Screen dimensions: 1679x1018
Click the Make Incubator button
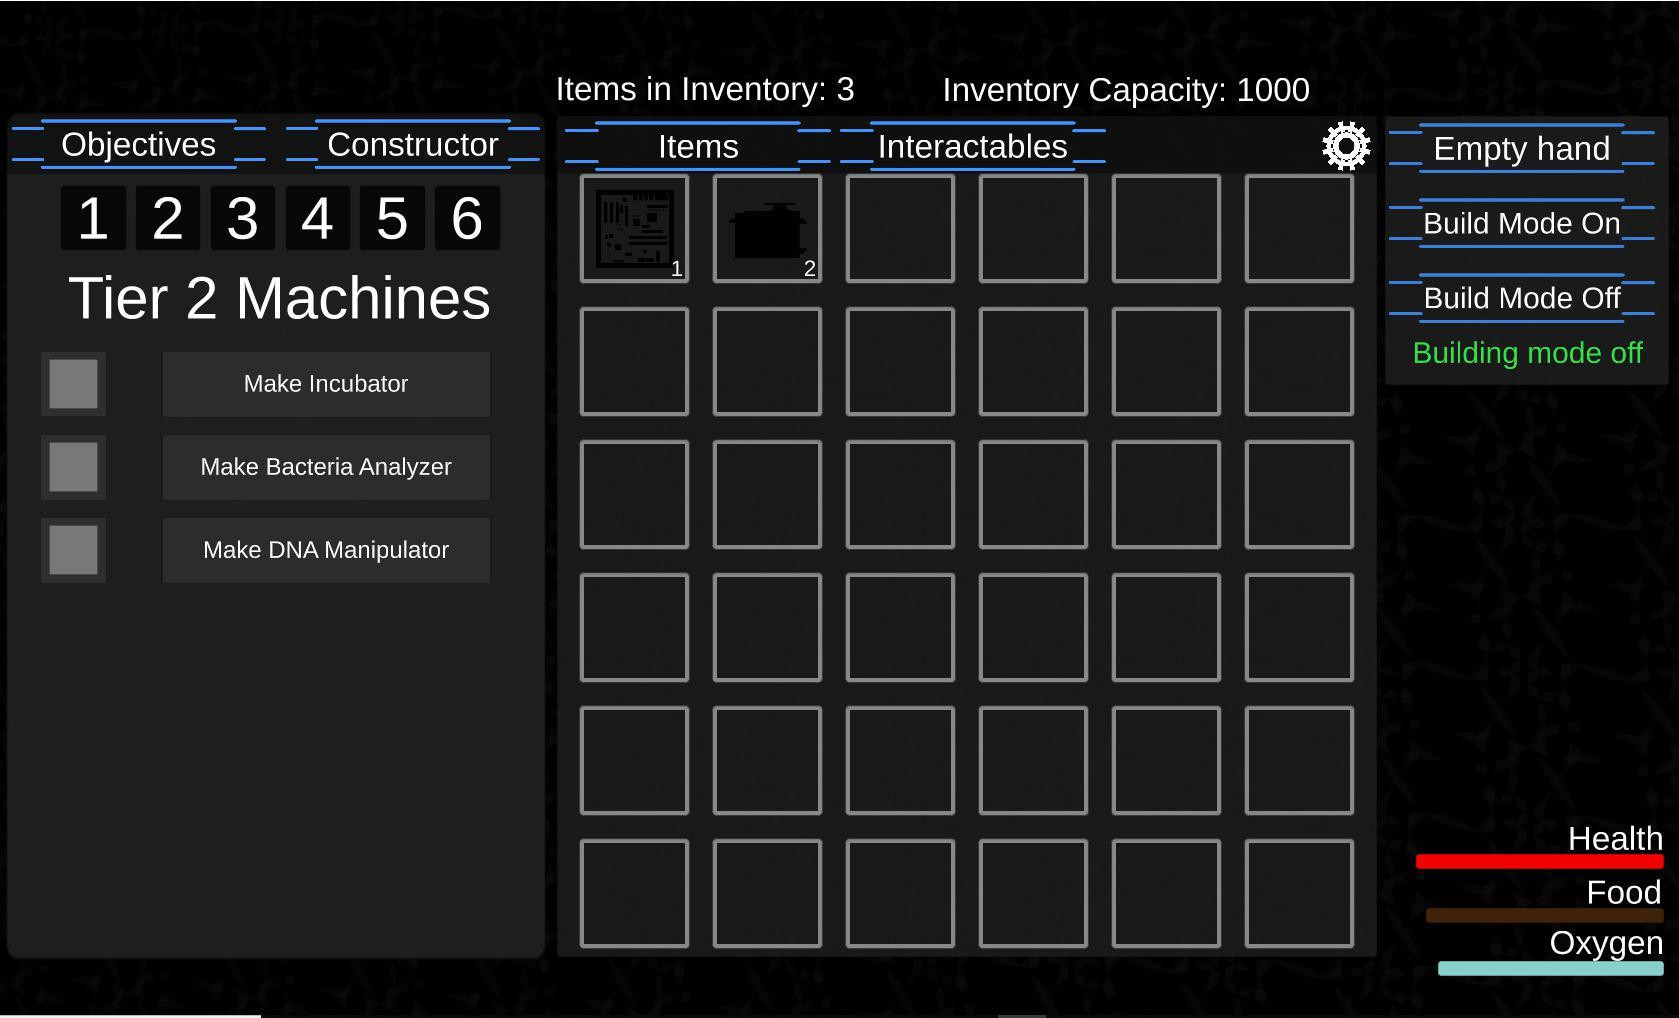coord(326,384)
